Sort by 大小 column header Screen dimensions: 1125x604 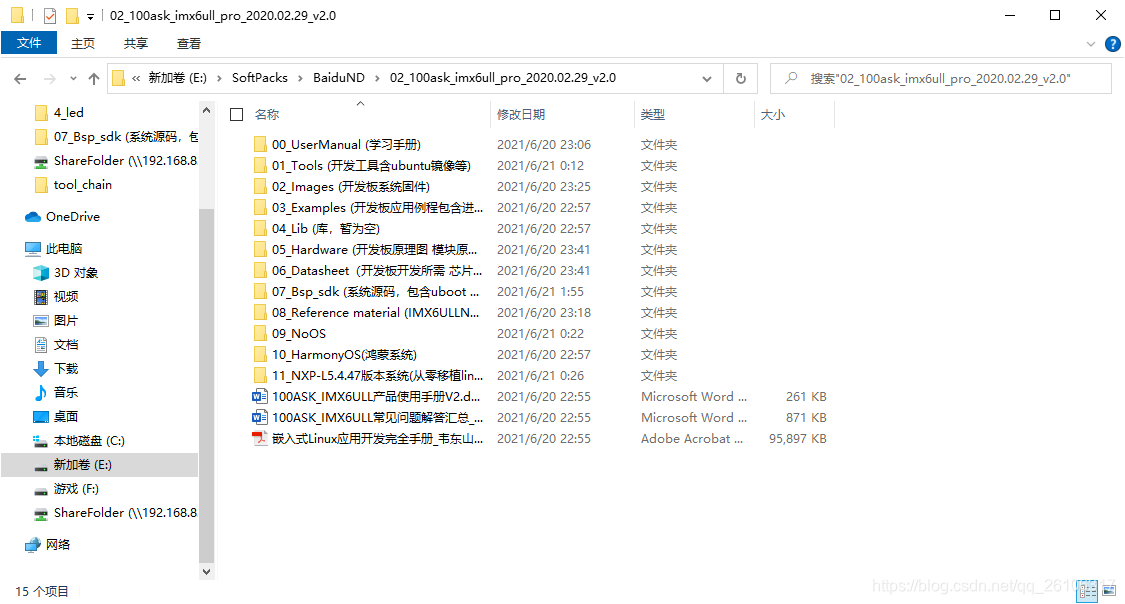click(773, 115)
